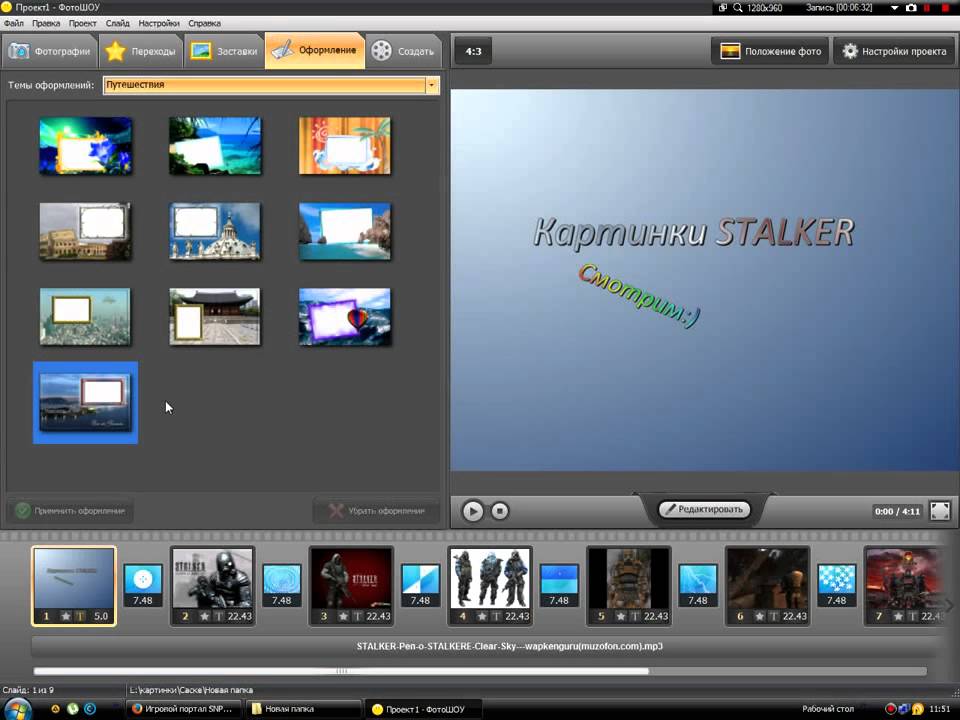Open the Фотографии tab
This screenshot has height=720, width=960.
pyautogui.click(x=50, y=51)
